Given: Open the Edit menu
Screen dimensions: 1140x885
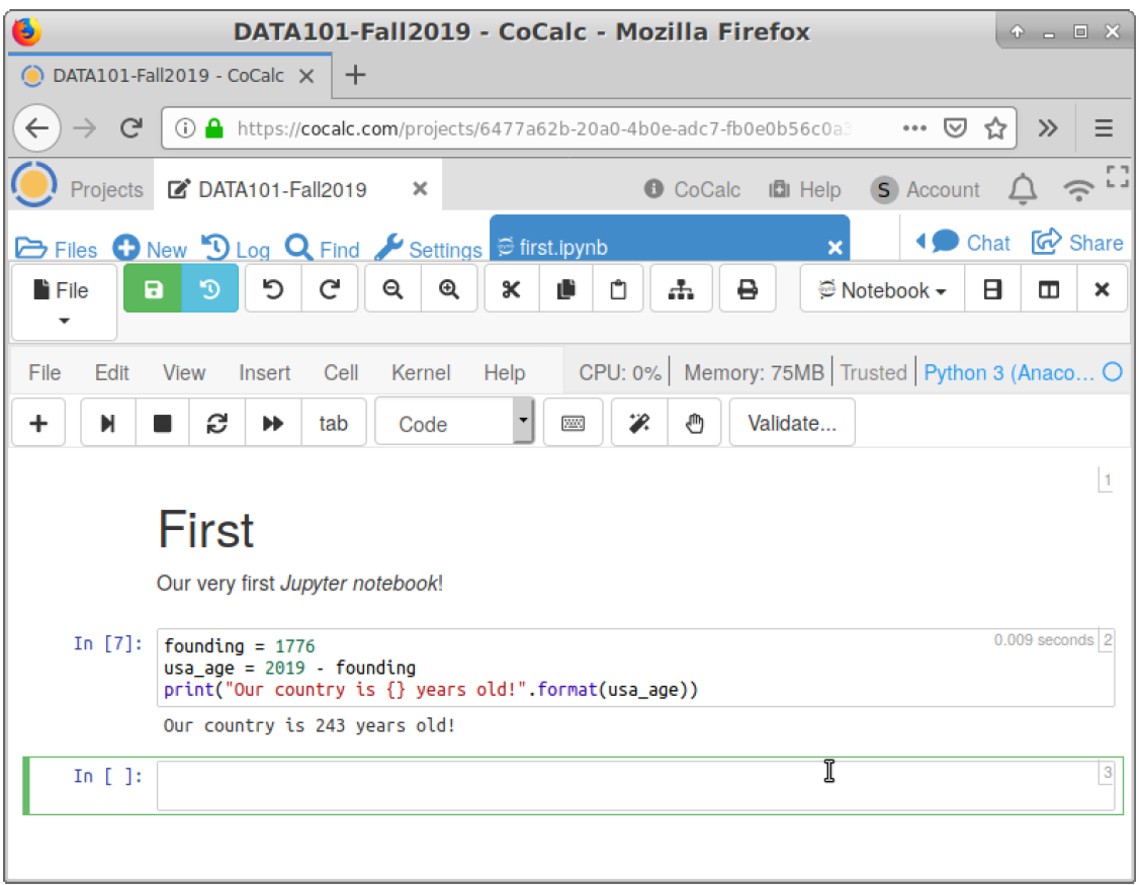Looking at the screenshot, I should 112,372.
